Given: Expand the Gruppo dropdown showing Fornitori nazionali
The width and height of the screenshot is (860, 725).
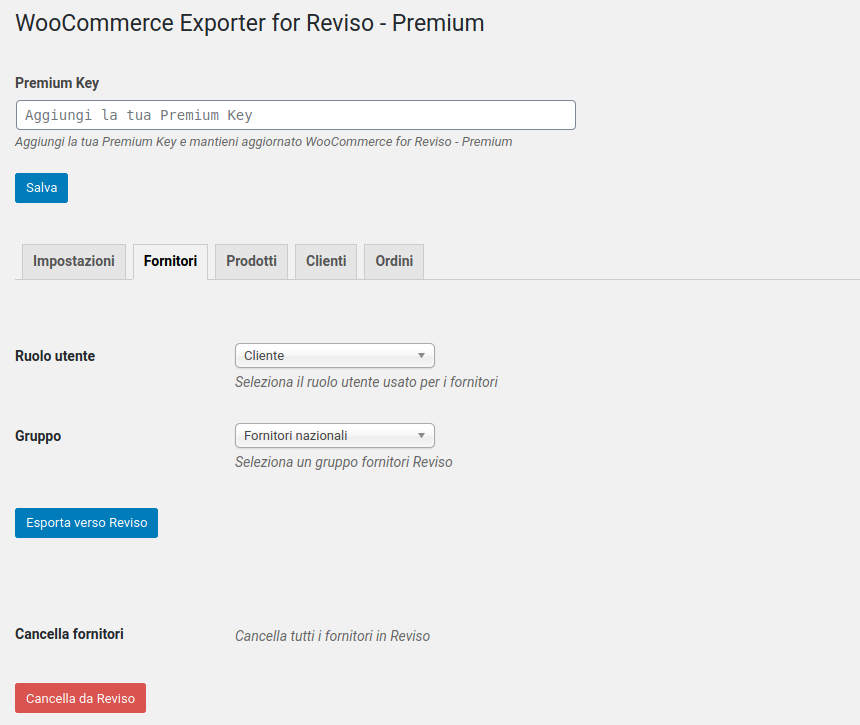Looking at the screenshot, I should tap(335, 435).
